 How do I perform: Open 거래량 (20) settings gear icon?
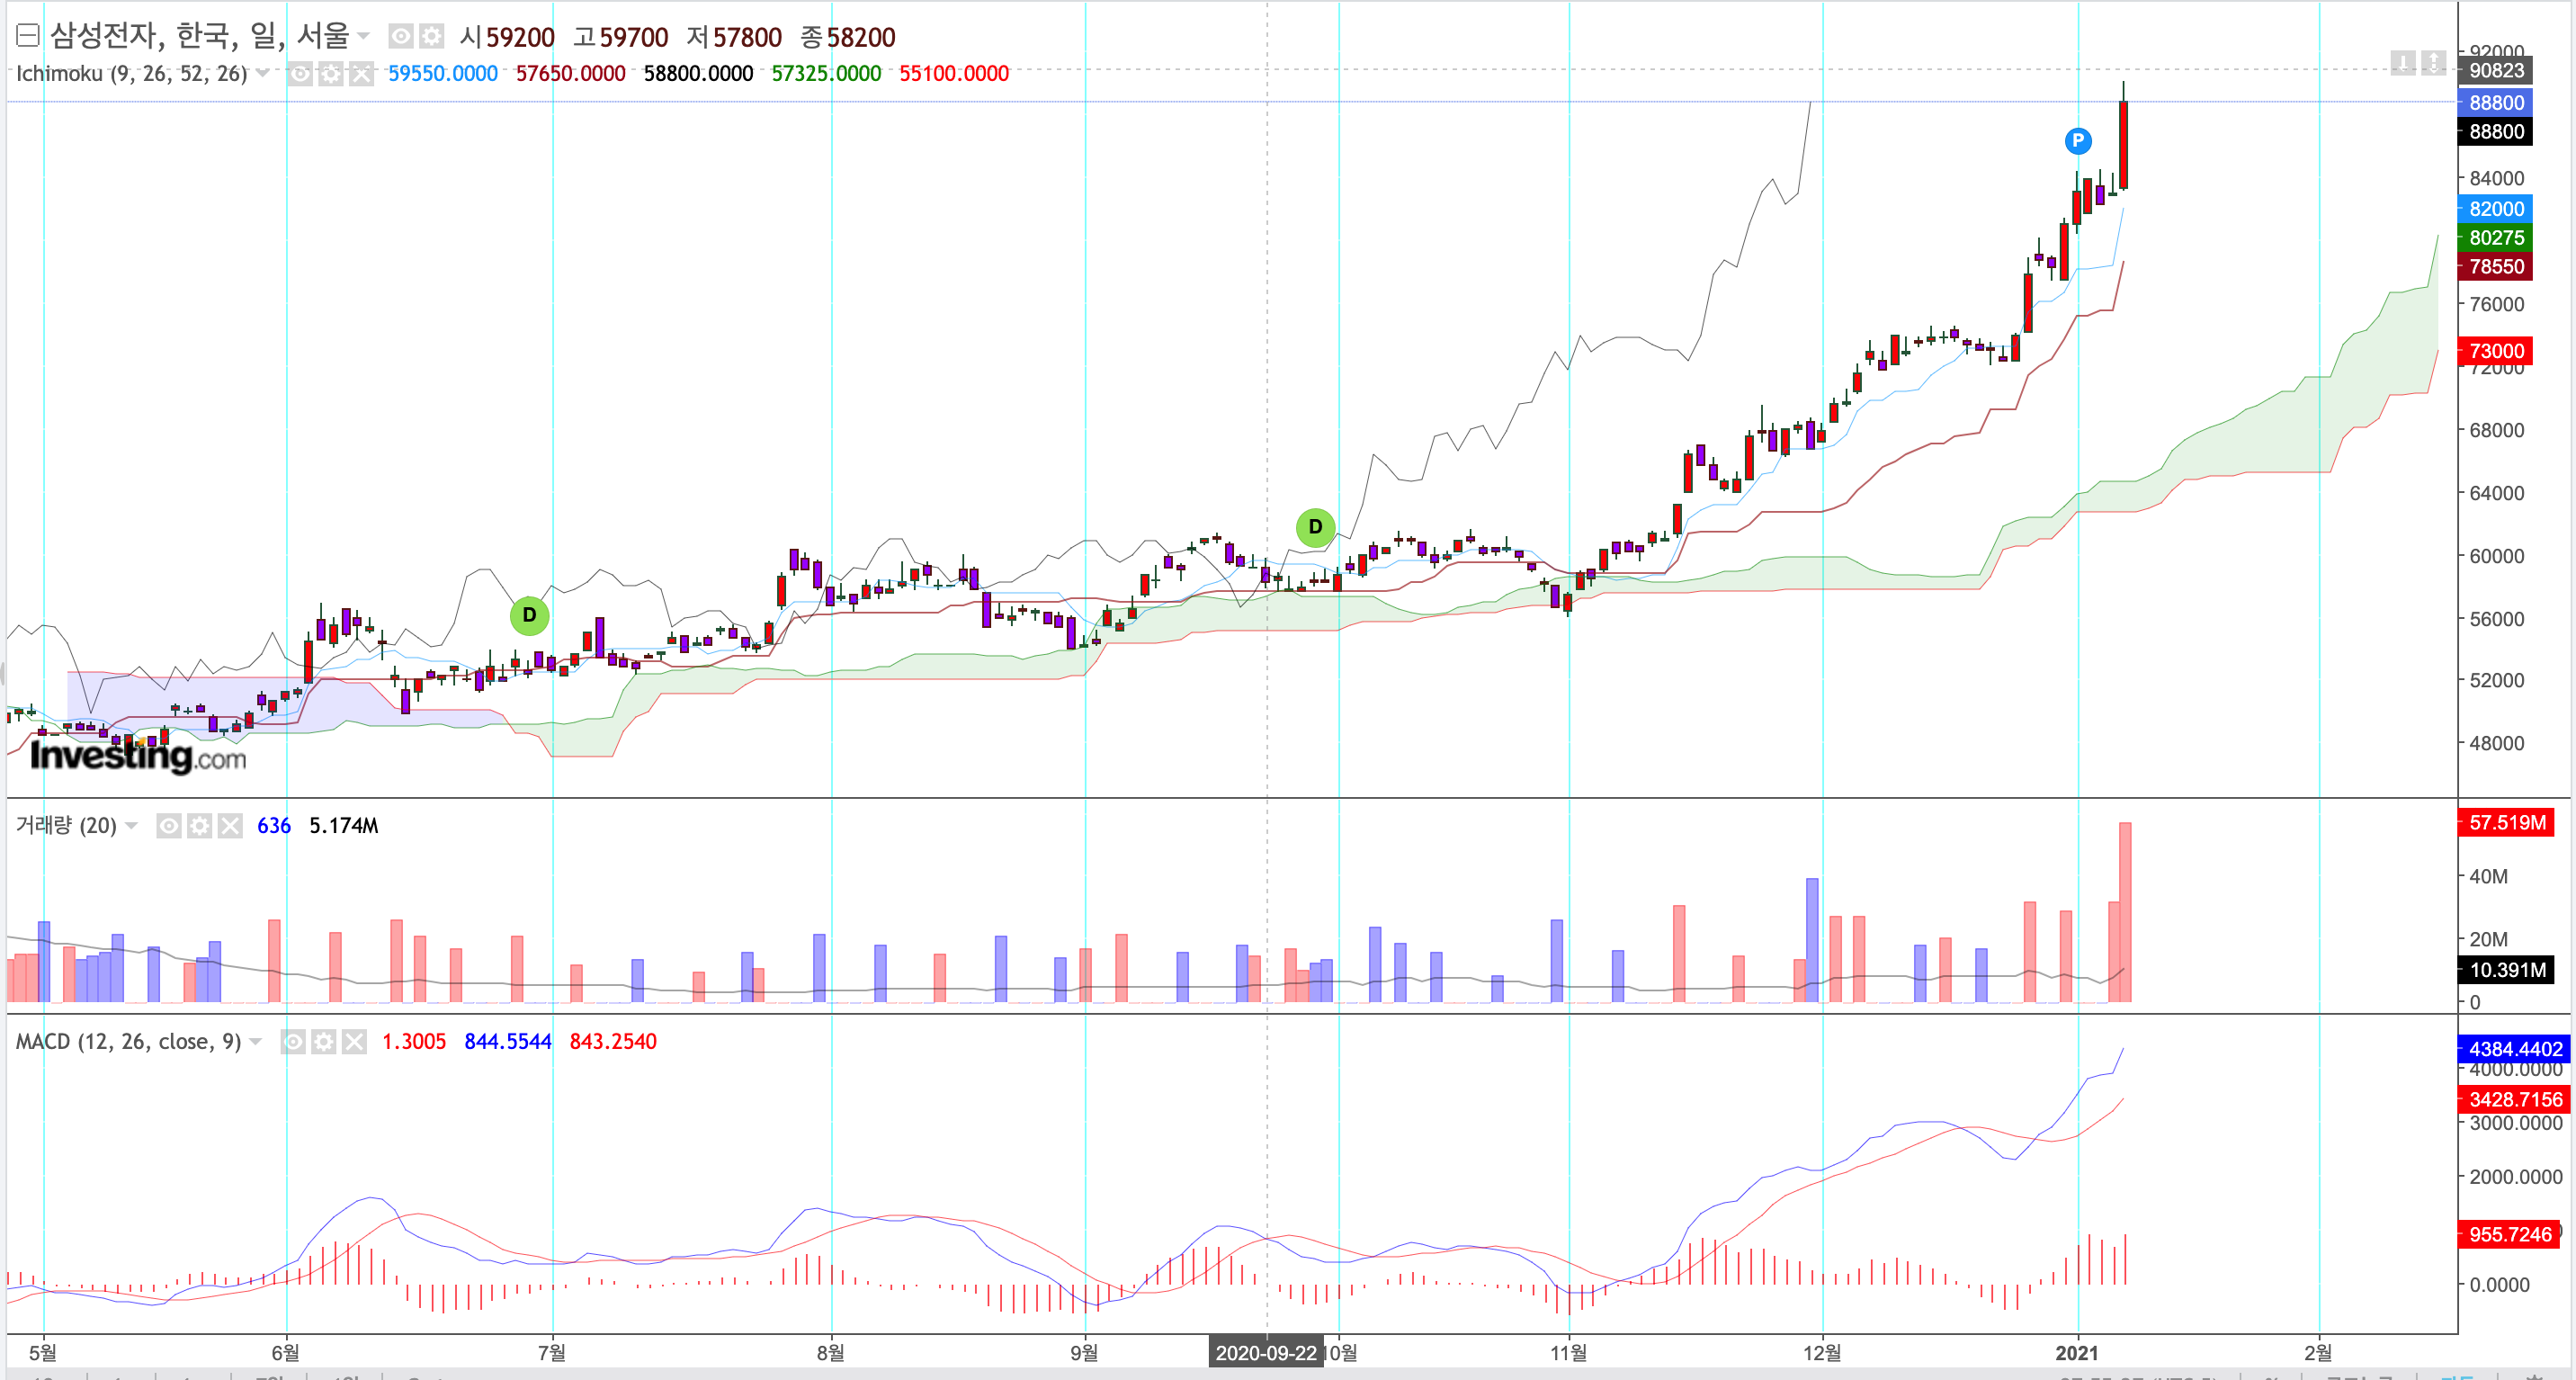(x=200, y=825)
